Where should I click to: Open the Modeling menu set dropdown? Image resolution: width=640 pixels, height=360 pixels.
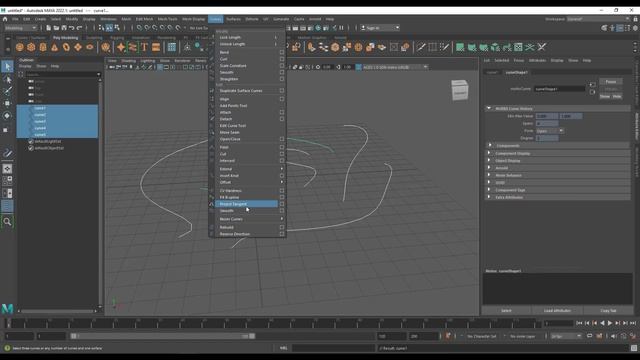click(x=20, y=28)
